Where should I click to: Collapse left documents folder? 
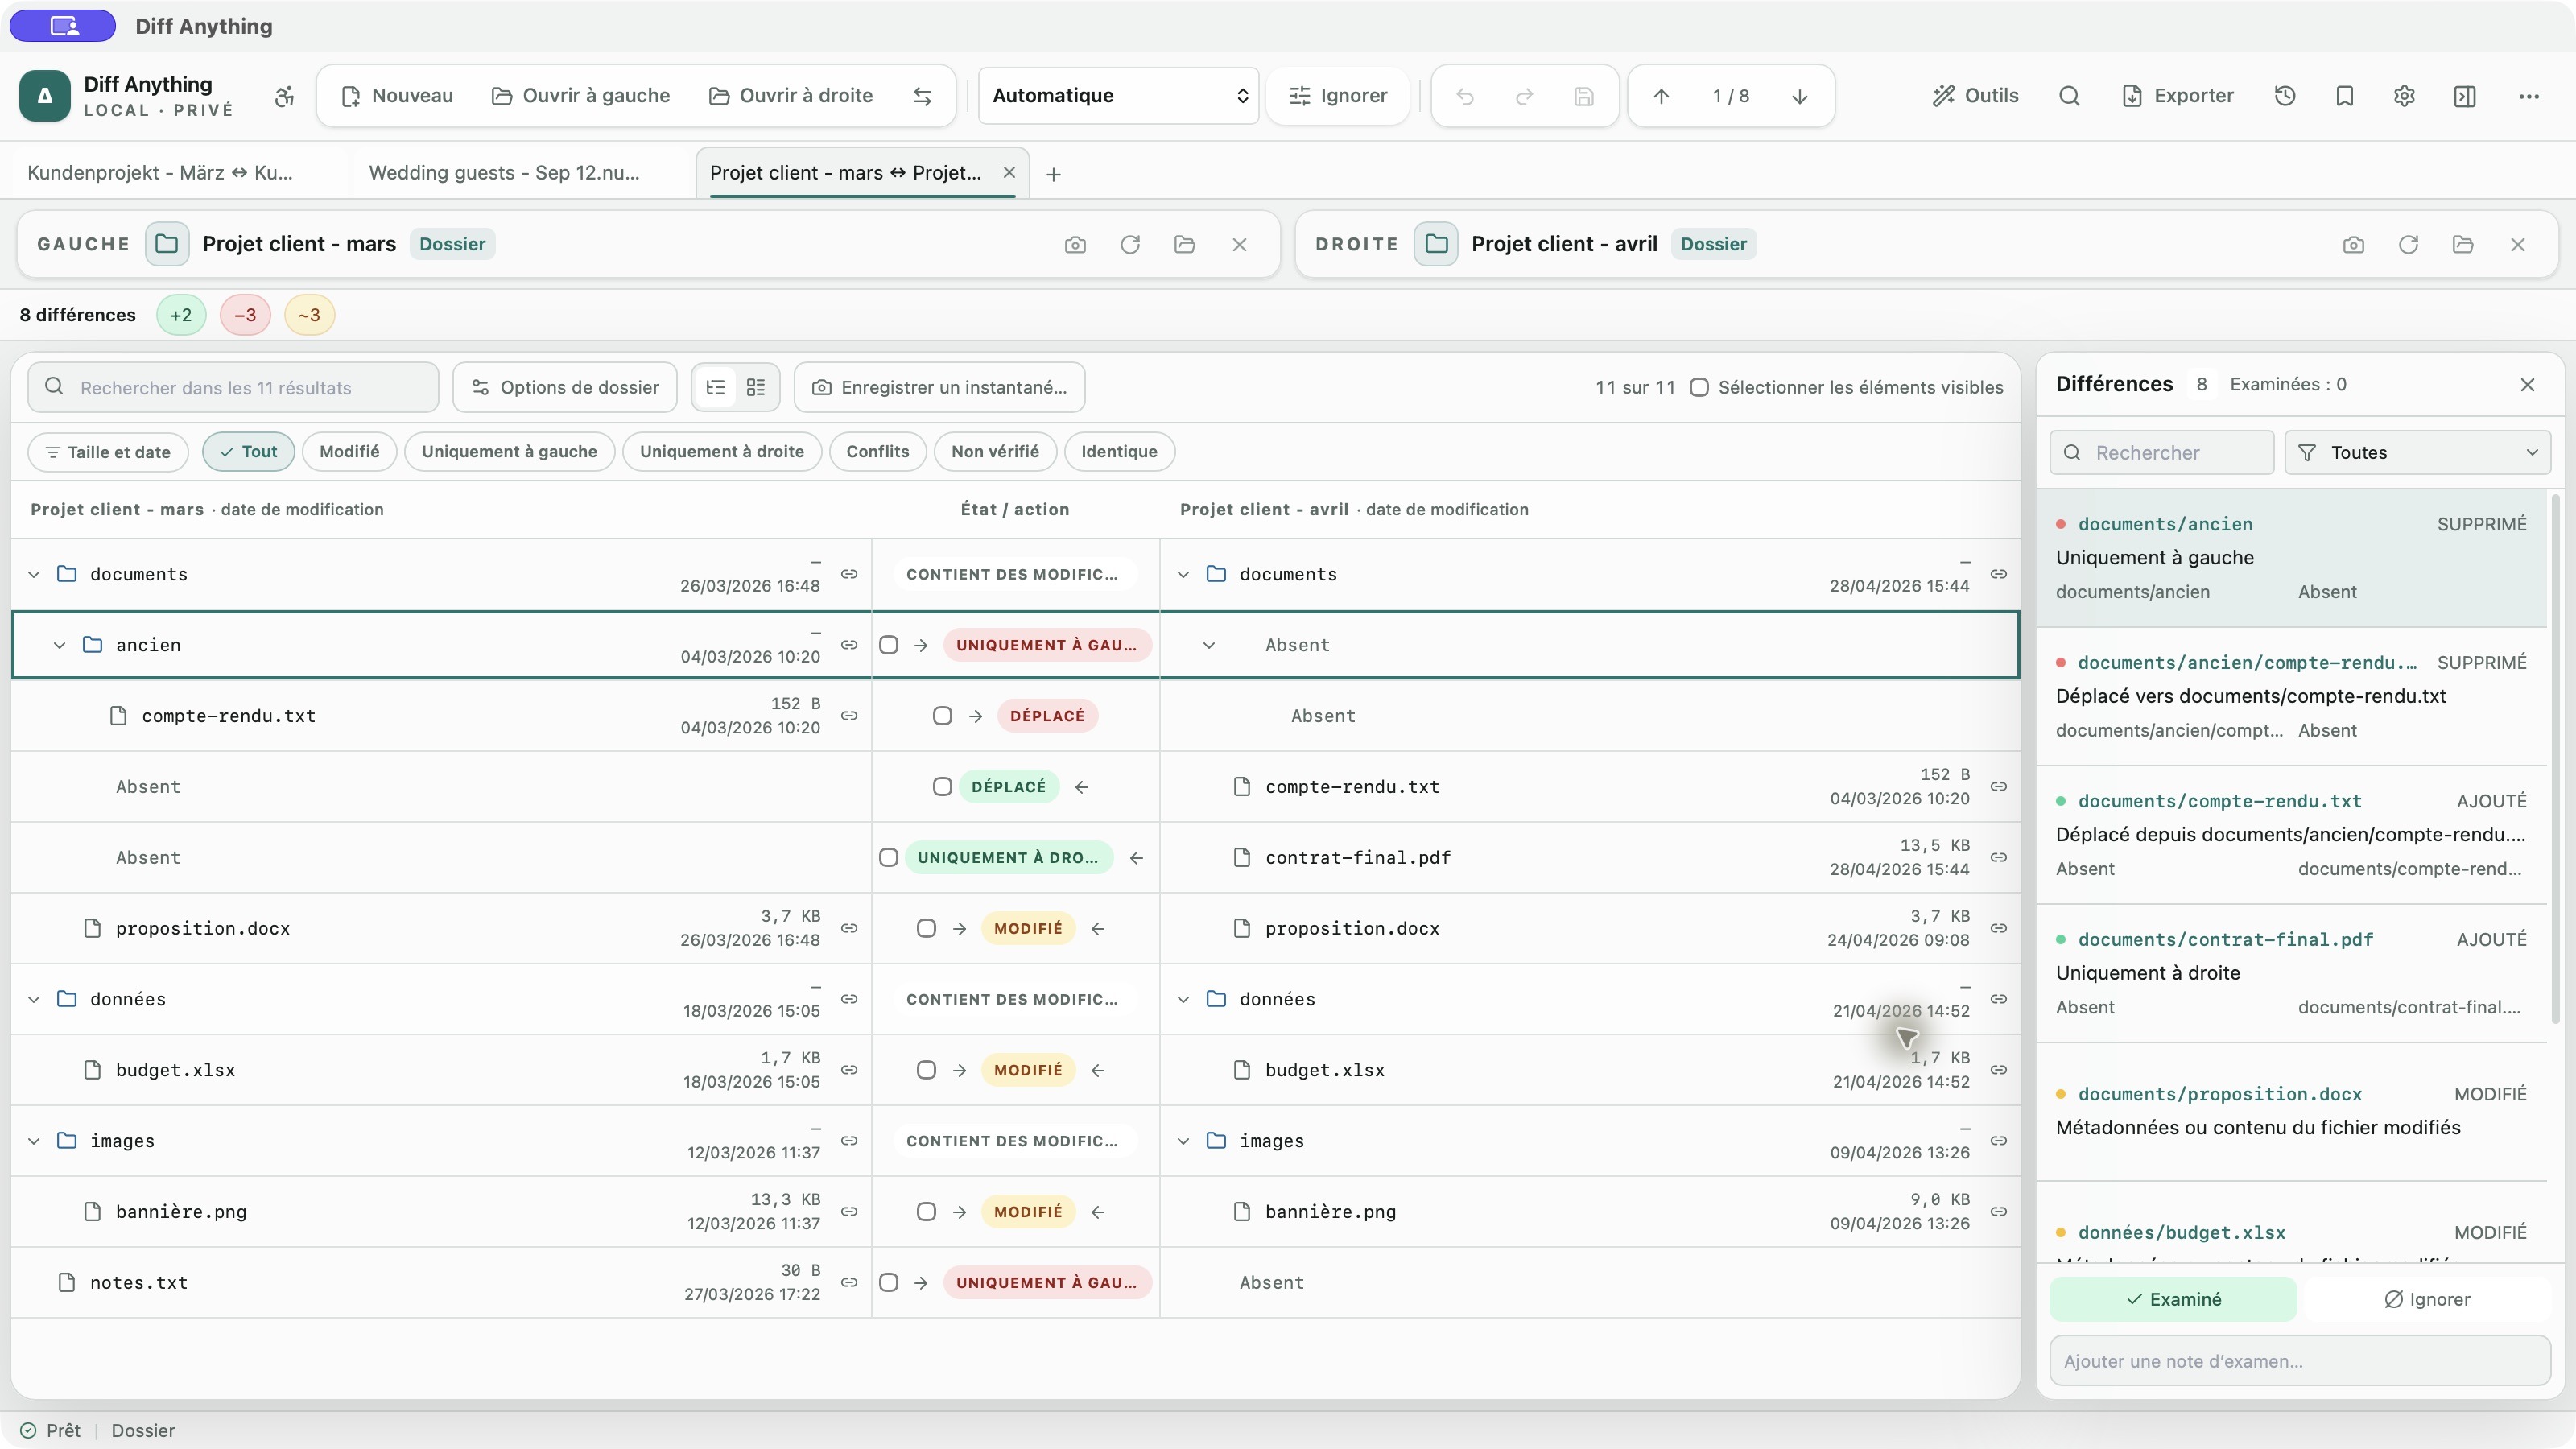pos(34,575)
